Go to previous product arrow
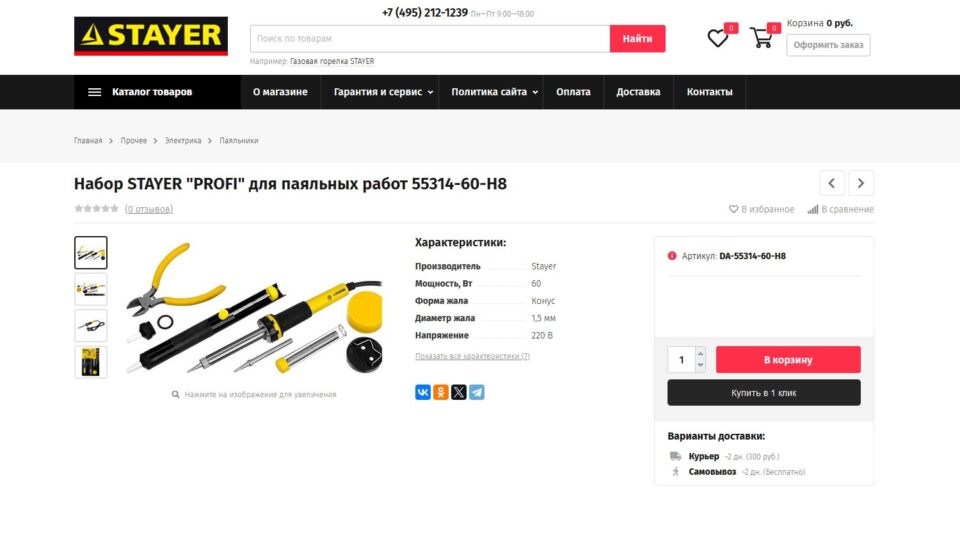 point(832,183)
